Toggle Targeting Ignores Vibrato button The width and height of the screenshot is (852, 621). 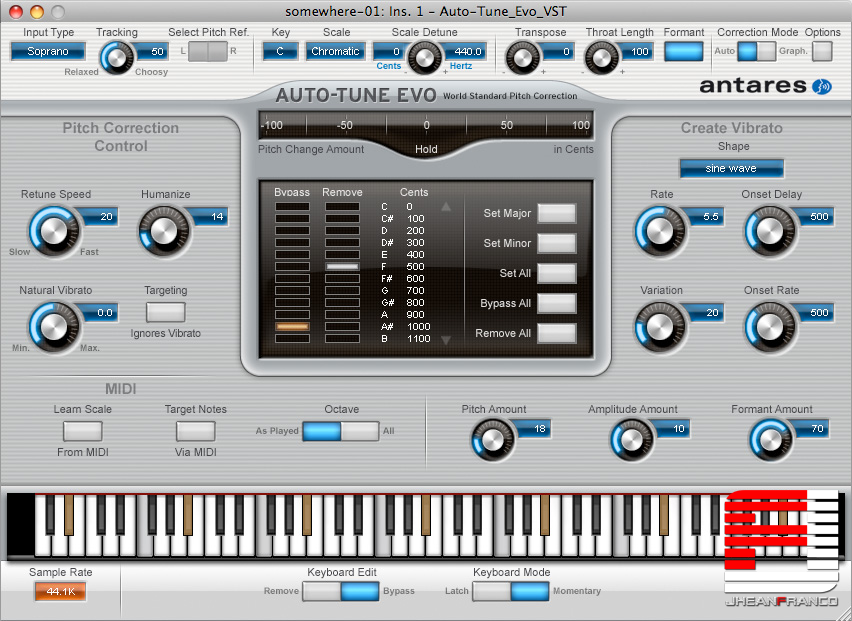coord(166,312)
